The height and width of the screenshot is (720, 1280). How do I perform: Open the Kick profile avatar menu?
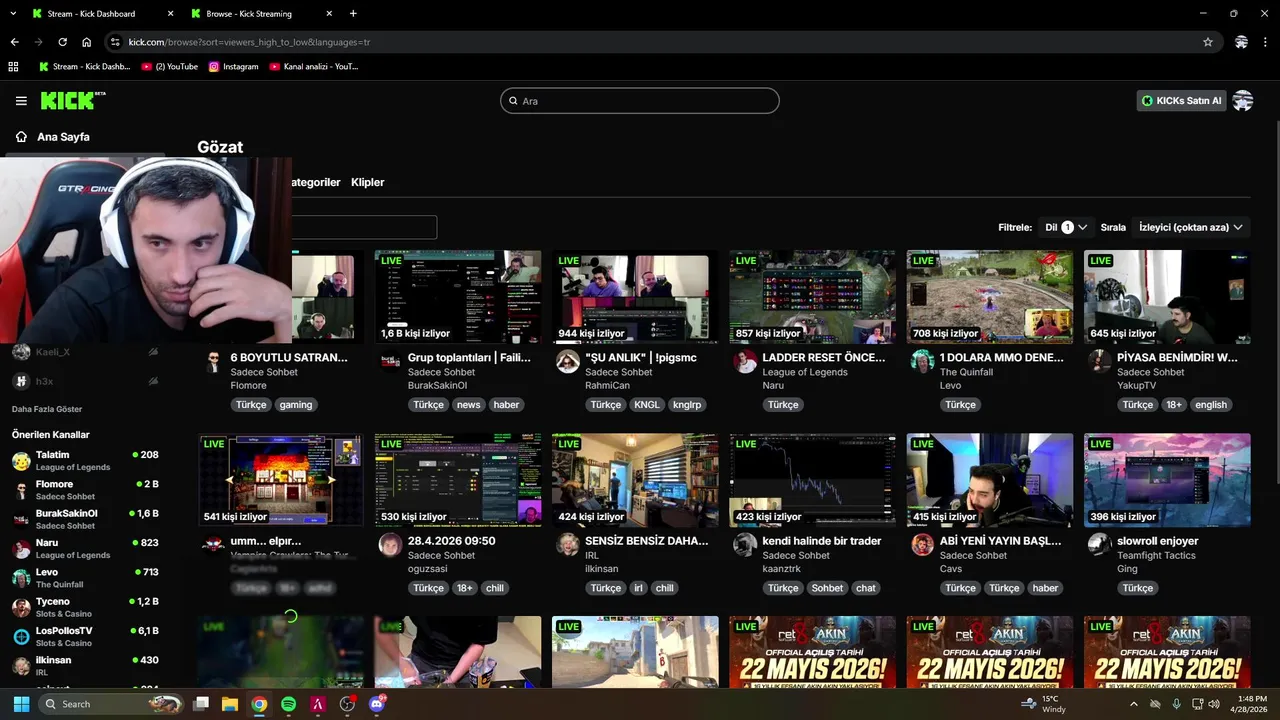1243,101
